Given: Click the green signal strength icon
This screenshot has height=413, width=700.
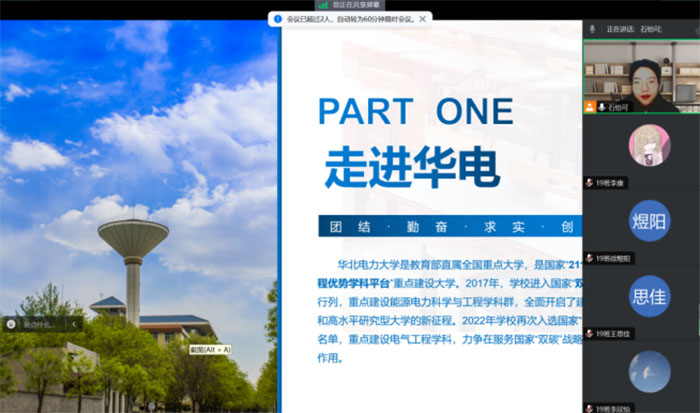Looking at the screenshot, I should tap(322, 5).
